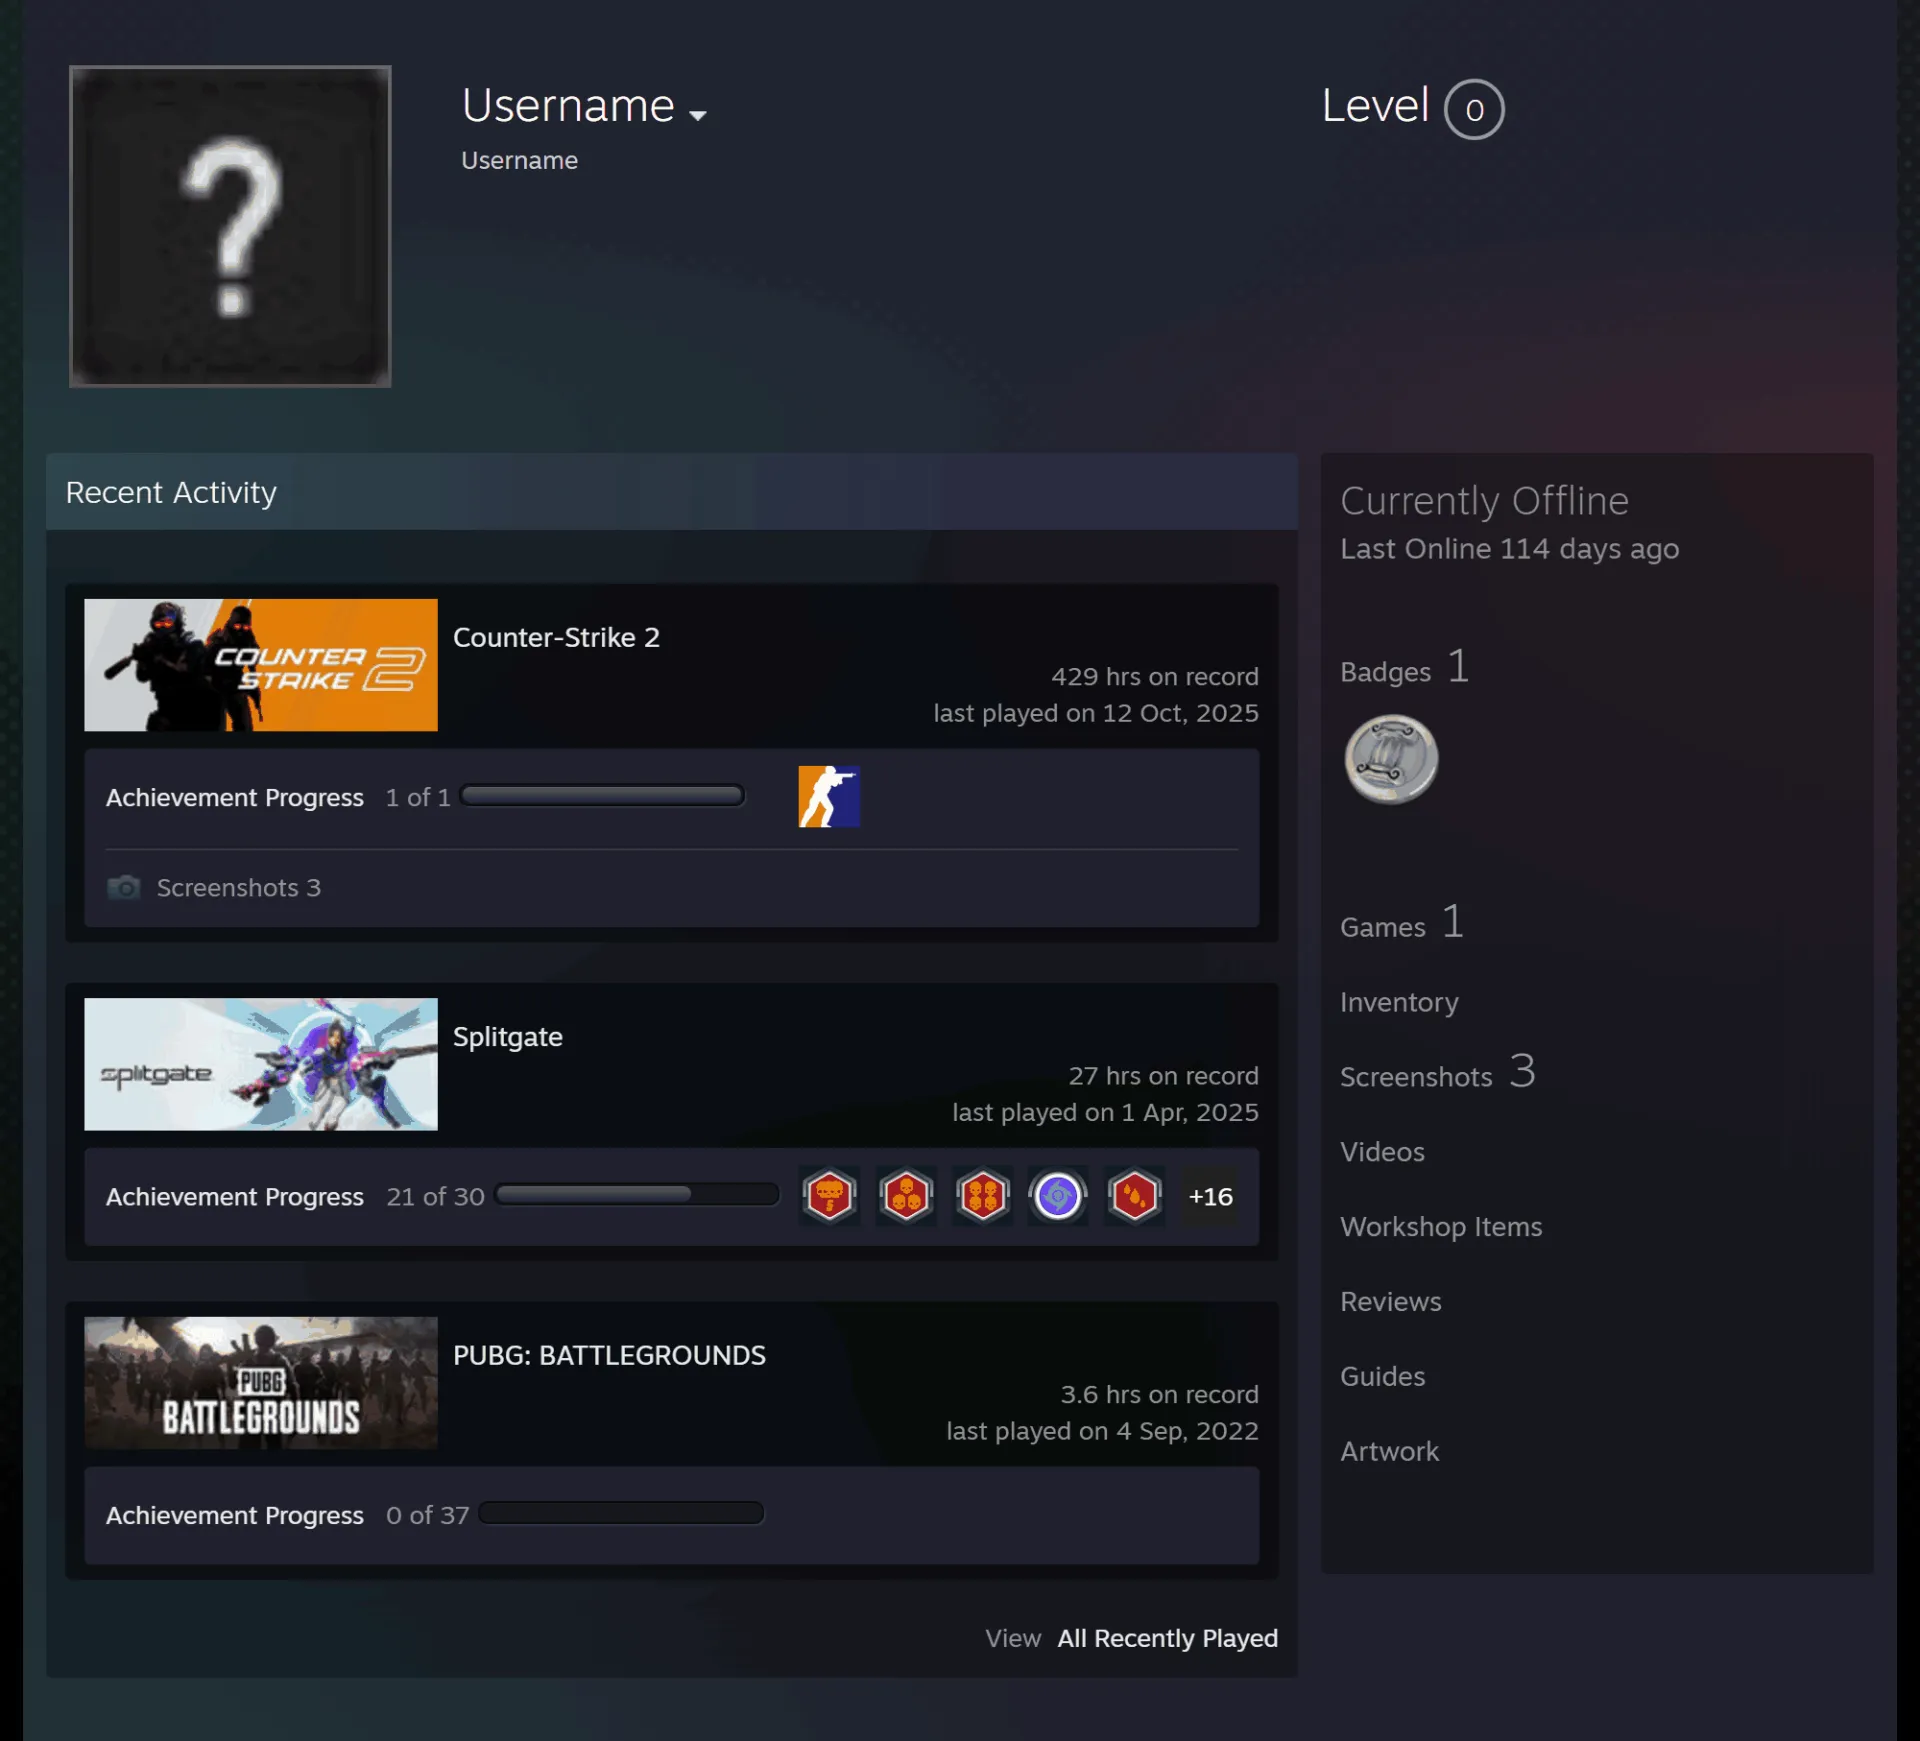The image size is (1920, 1741).
Task: Open the PUBG Battlegrounds game banner
Action: click(x=261, y=1383)
